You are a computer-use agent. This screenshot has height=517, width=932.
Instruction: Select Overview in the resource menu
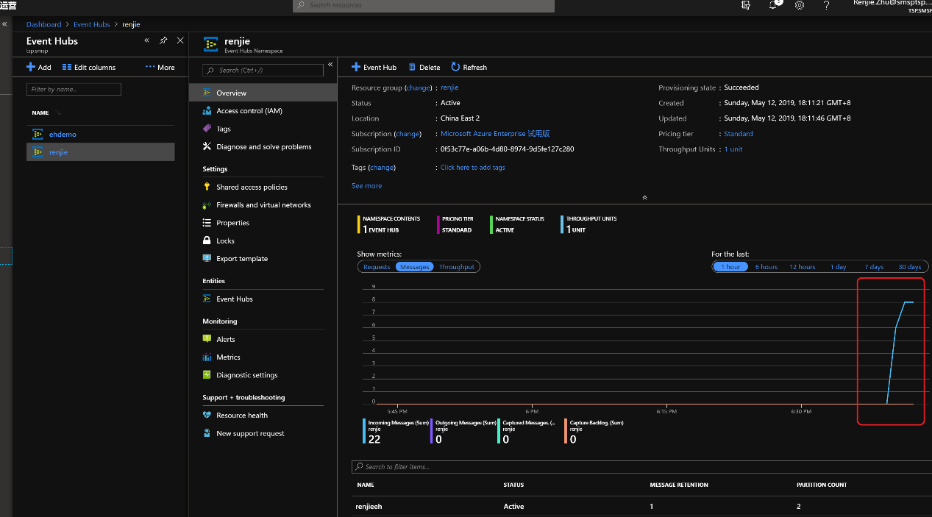231,93
